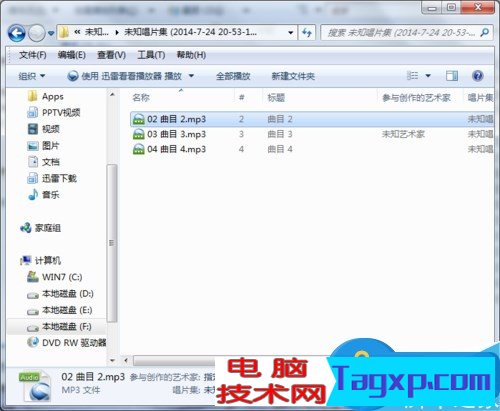
Task: Click 未知艺术家 cell in row 3
Action: (403, 134)
